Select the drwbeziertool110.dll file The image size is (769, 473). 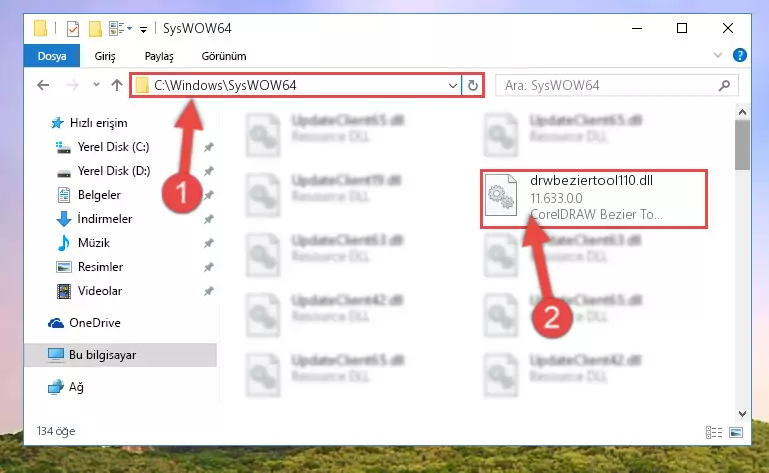[x=594, y=199]
